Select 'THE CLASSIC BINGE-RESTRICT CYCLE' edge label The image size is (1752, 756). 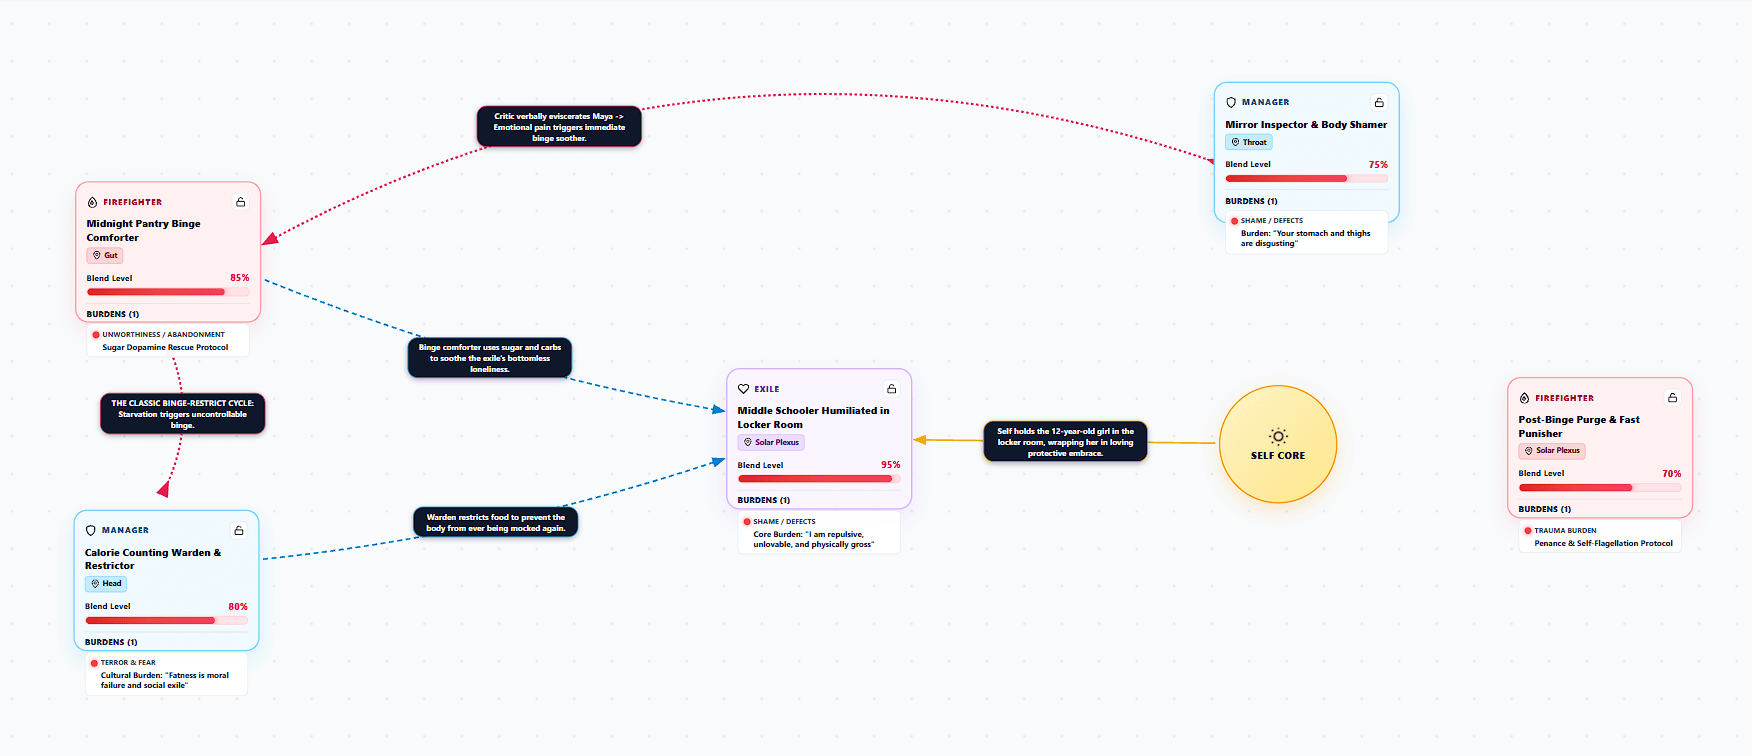[x=183, y=414]
